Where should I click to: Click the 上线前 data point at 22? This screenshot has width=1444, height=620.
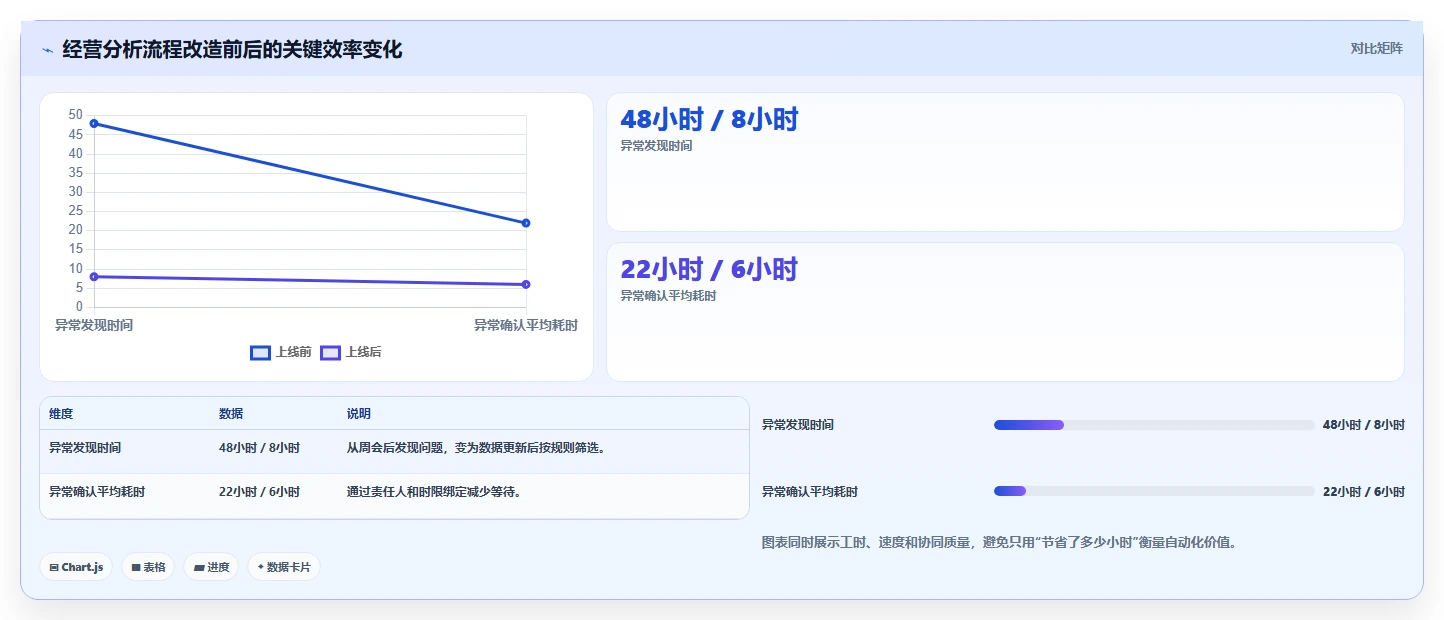pyautogui.click(x=526, y=223)
